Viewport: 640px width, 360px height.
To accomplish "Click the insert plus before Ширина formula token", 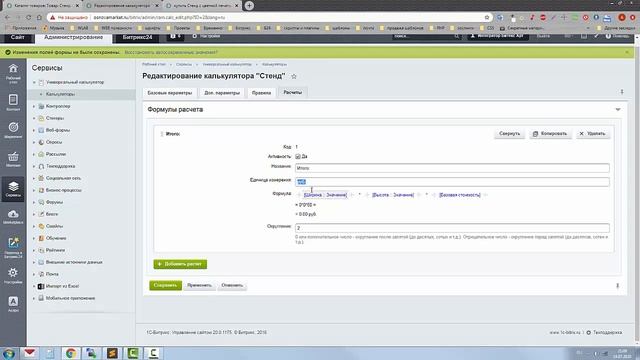I will point(299,195).
